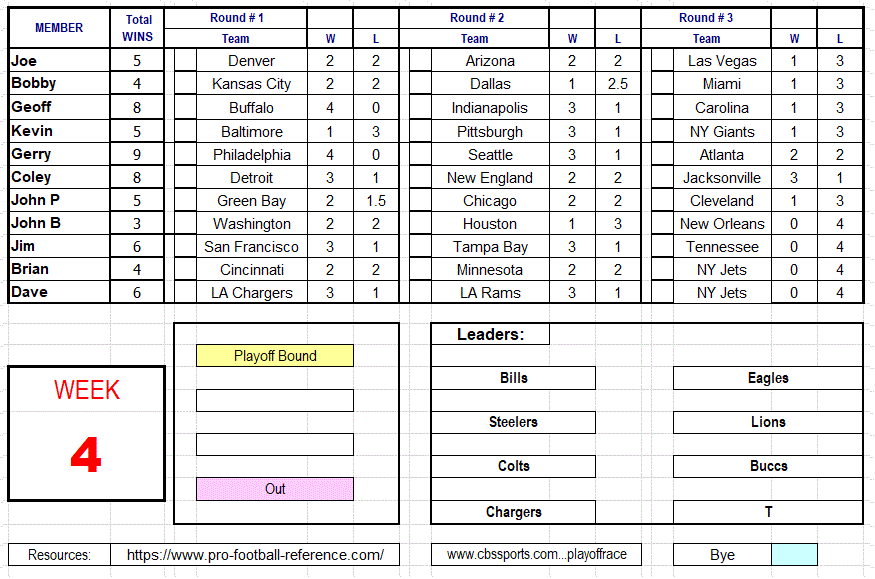
Task: Click the light blue Bye color cell
Action: pyautogui.click(x=794, y=555)
